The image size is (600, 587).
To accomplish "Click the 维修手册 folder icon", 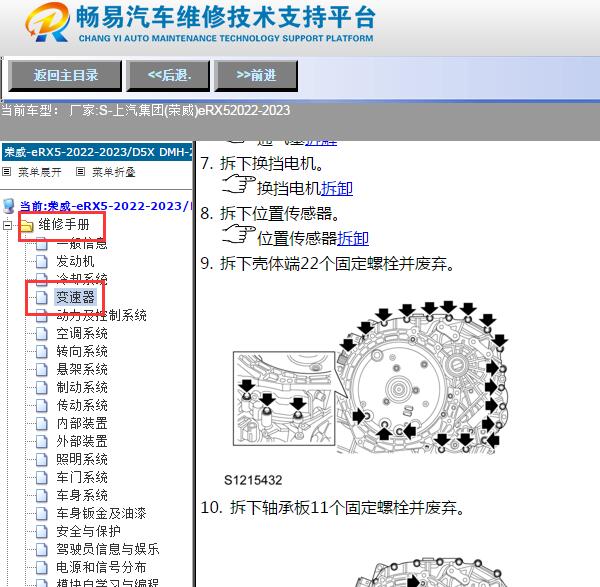I will pyautogui.click(x=27, y=225).
